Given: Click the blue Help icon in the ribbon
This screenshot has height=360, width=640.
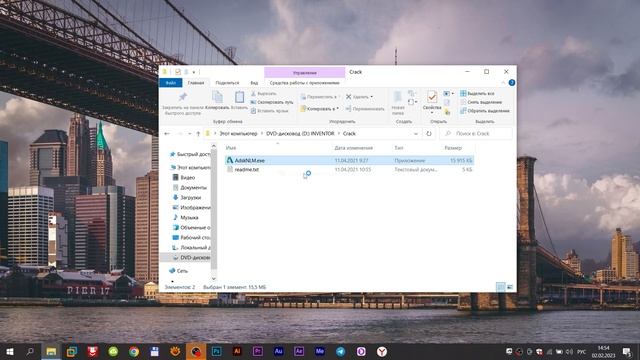Looking at the screenshot, I should [x=511, y=83].
